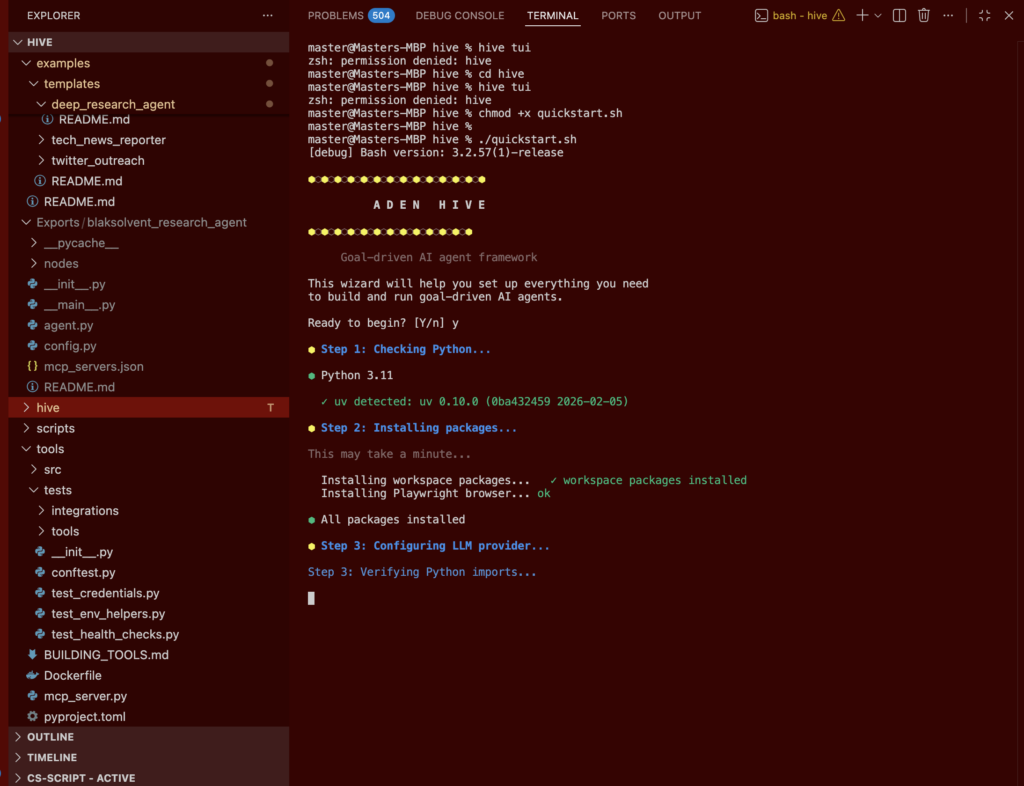The image size is (1024, 786).
Task: Open the launch profile dropdown arrow
Action: [x=878, y=15]
